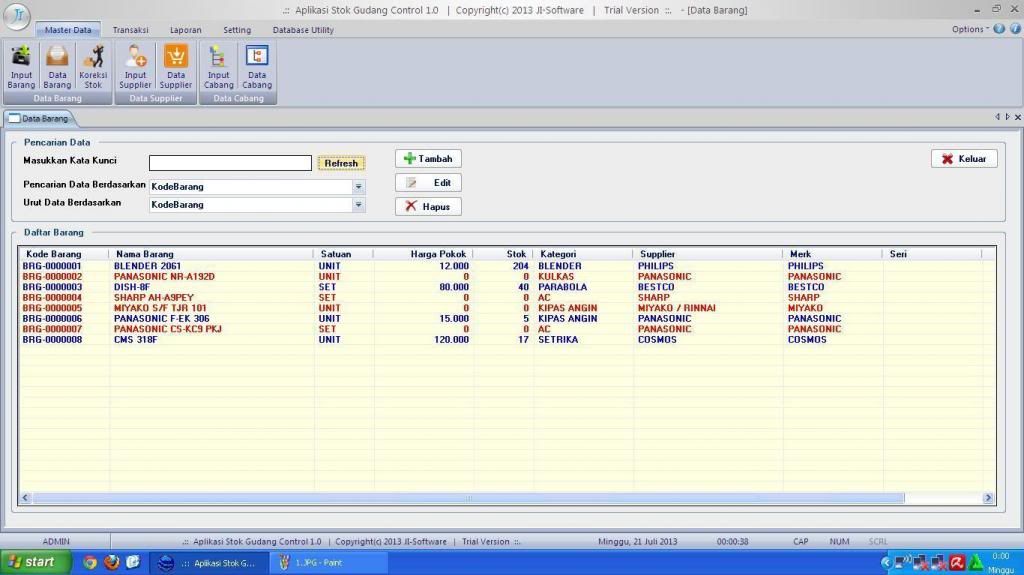Open the Database Utility tab
Viewport: 1024px width, 575px height.
pos(303,30)
